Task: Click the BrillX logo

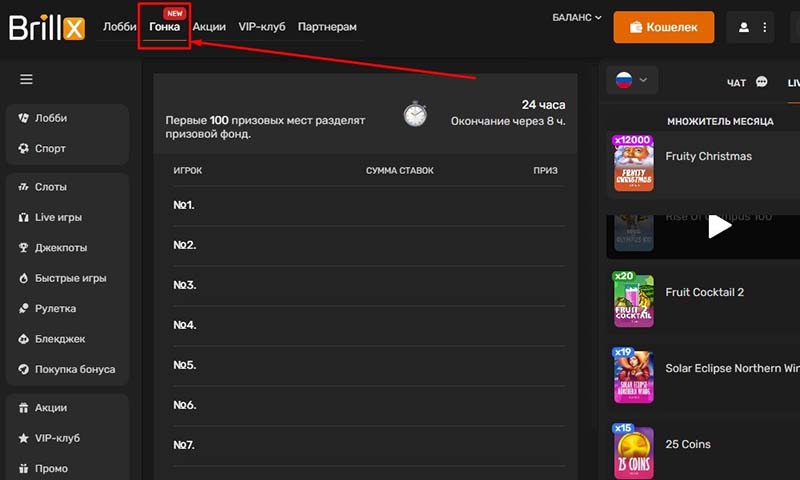Action: 47,27
